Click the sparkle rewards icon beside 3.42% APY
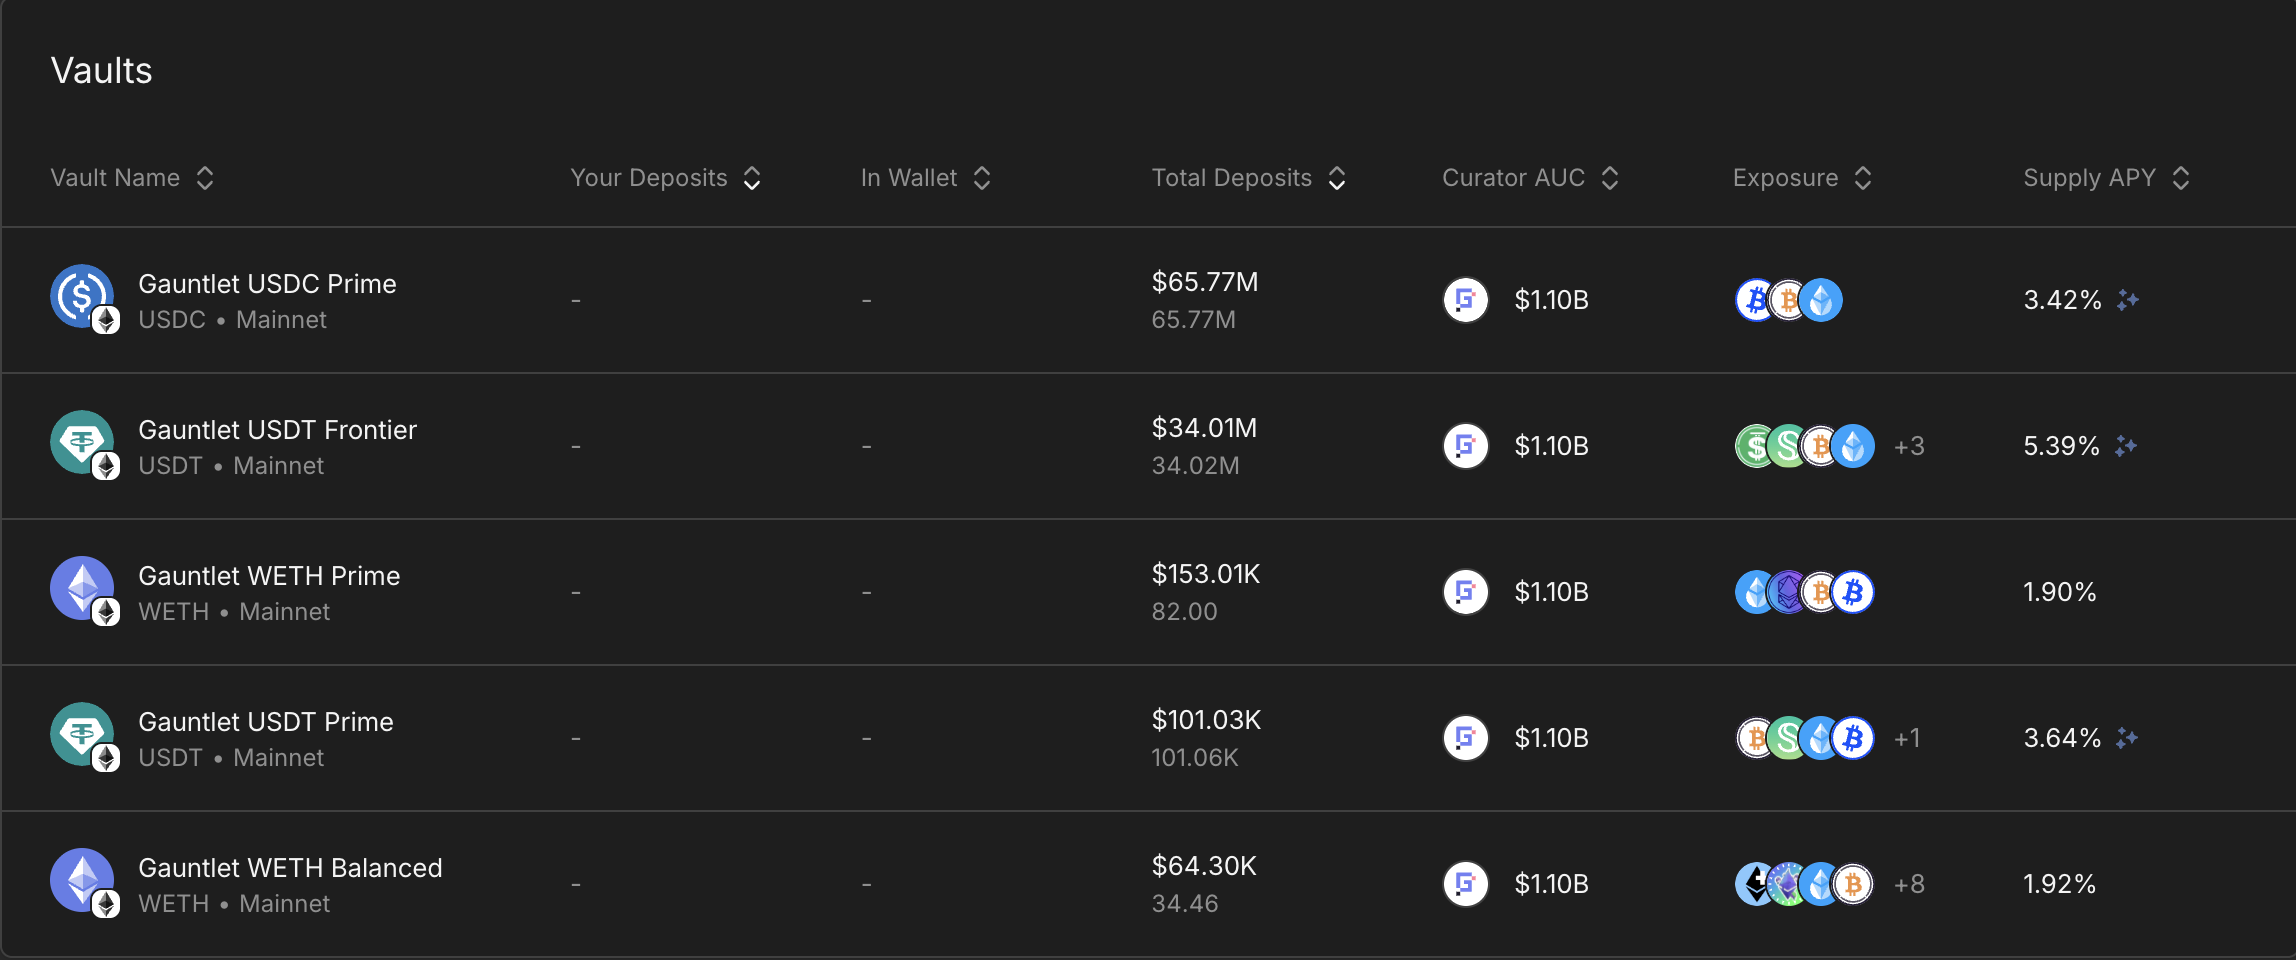The width and height of the screenshot is (2296, 960). click(x=2128, y=300)
